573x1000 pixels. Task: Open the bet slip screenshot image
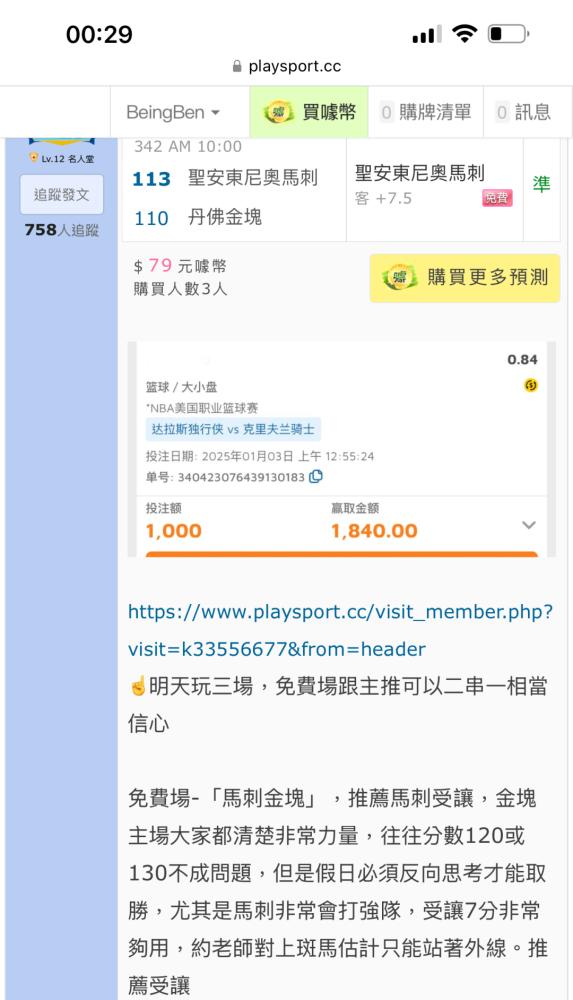coord(342,450)
